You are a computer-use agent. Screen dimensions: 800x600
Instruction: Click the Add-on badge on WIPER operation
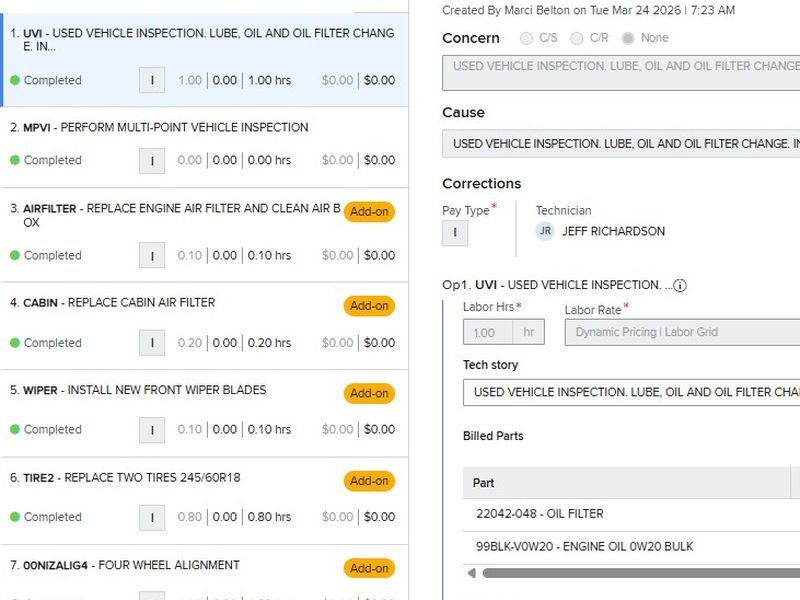[x=369, y=393]
